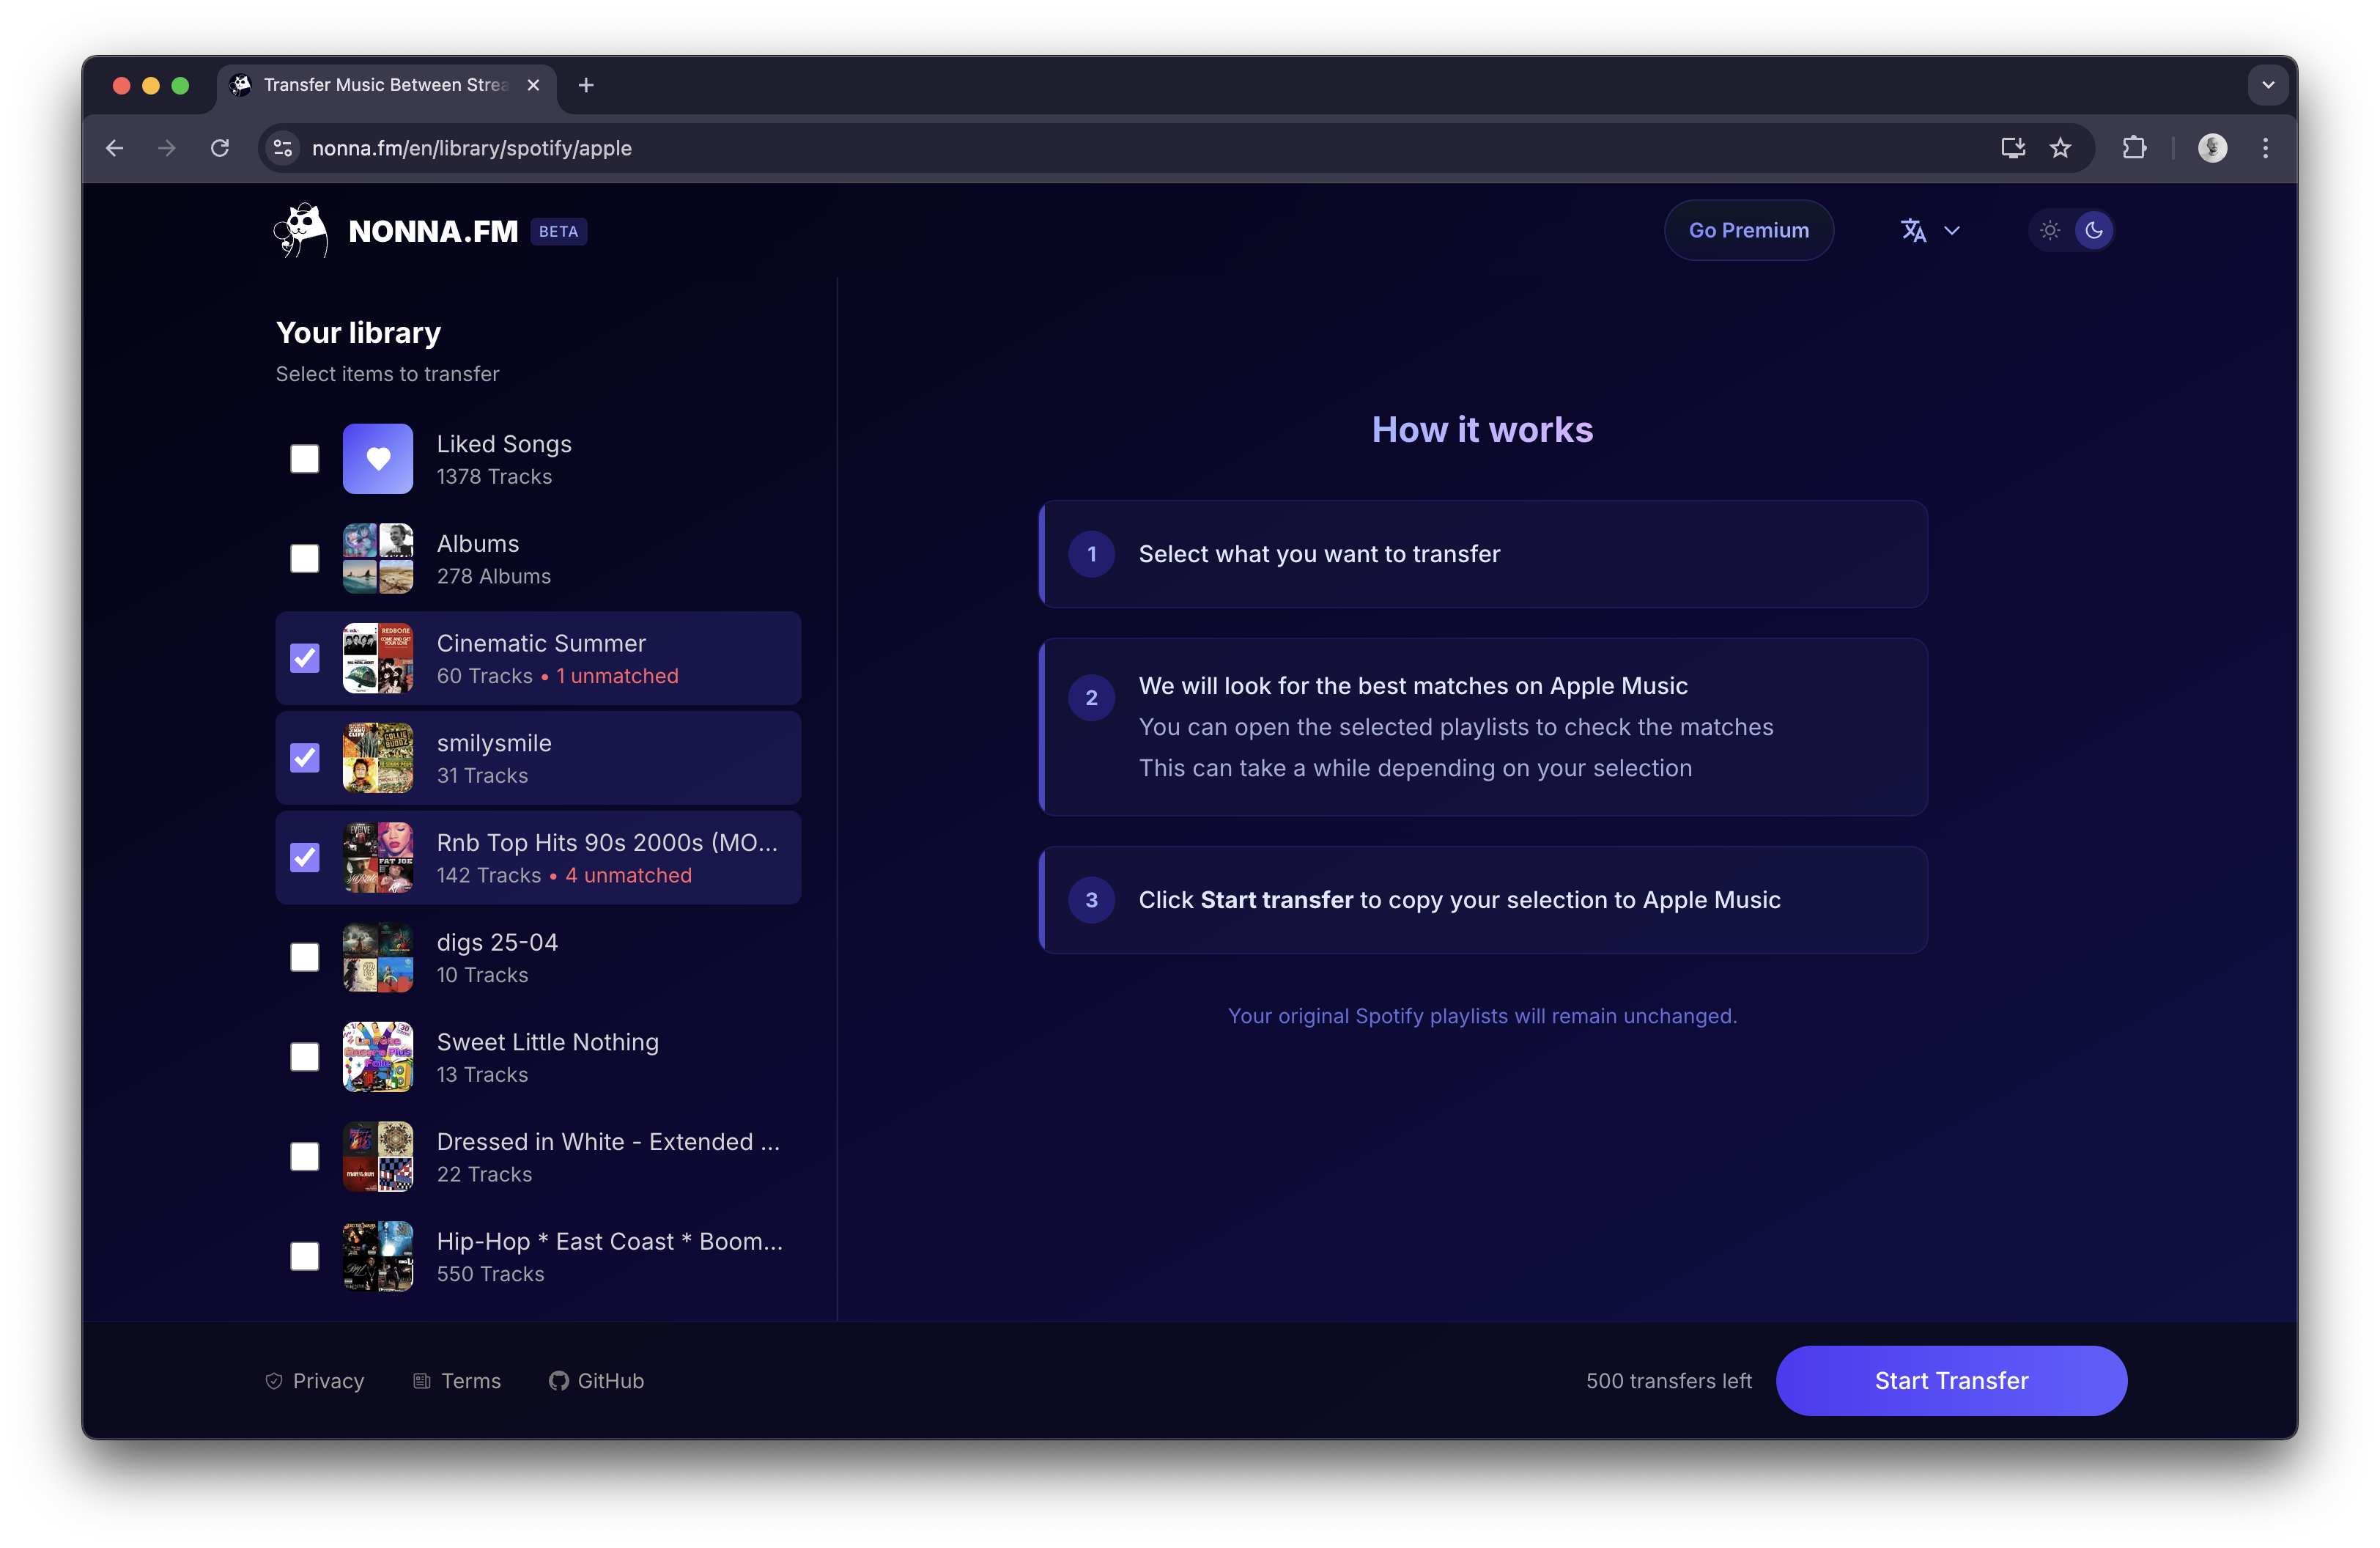
Task: Open the language translate icon menu
Action: point(1931,230)
